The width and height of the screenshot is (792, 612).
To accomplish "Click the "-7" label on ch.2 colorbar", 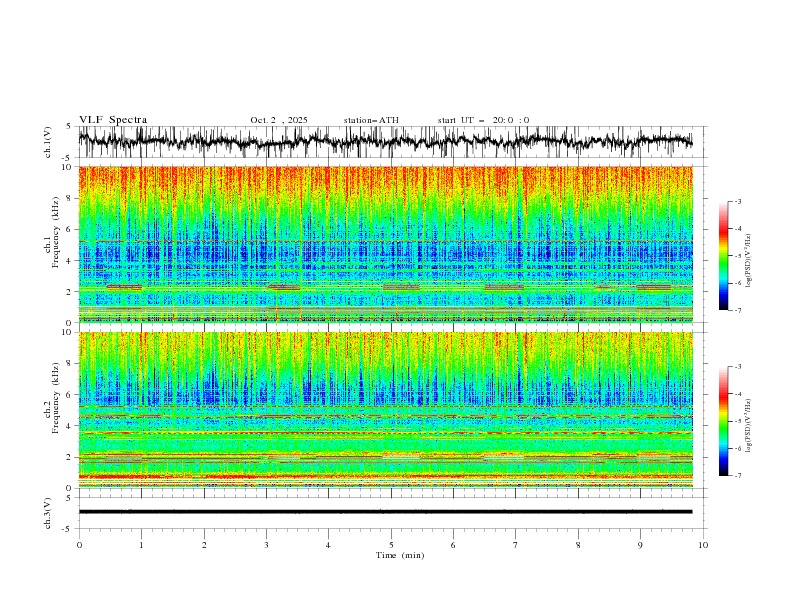I will 737,476.
